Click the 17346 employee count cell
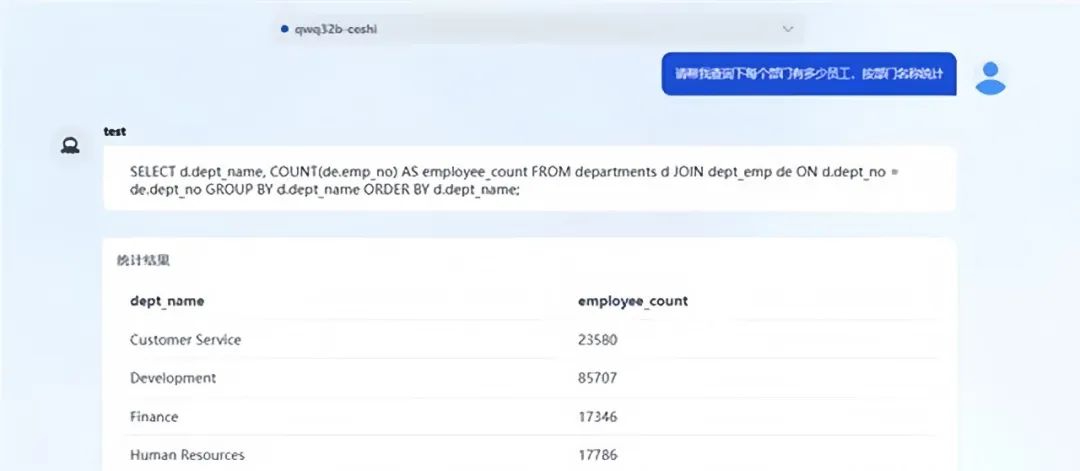The width and height of the screenshot is (1080, 471). click(x=597, y=416)
